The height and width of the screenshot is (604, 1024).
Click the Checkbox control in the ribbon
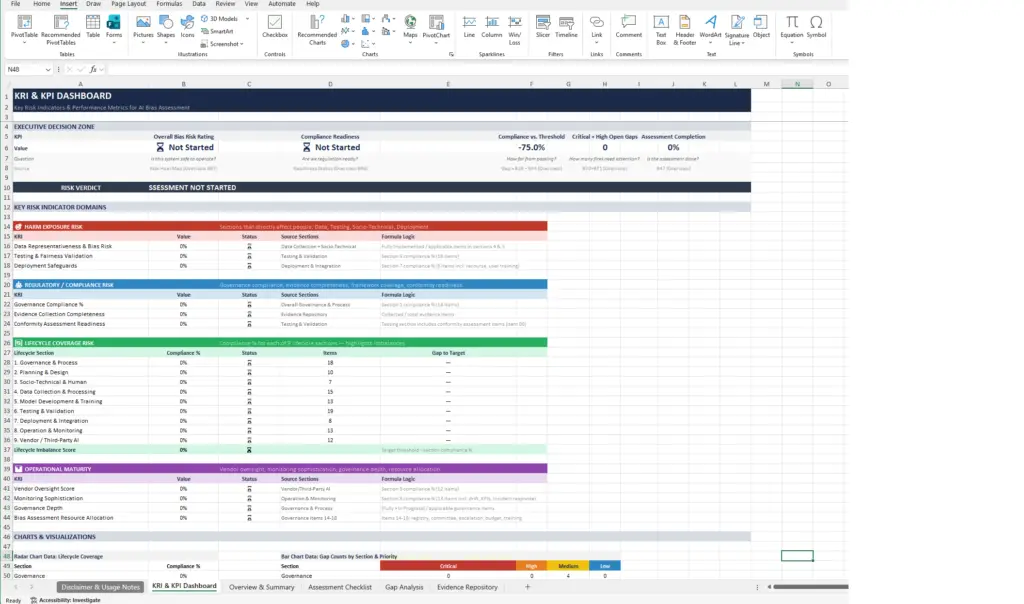[274, 25]
